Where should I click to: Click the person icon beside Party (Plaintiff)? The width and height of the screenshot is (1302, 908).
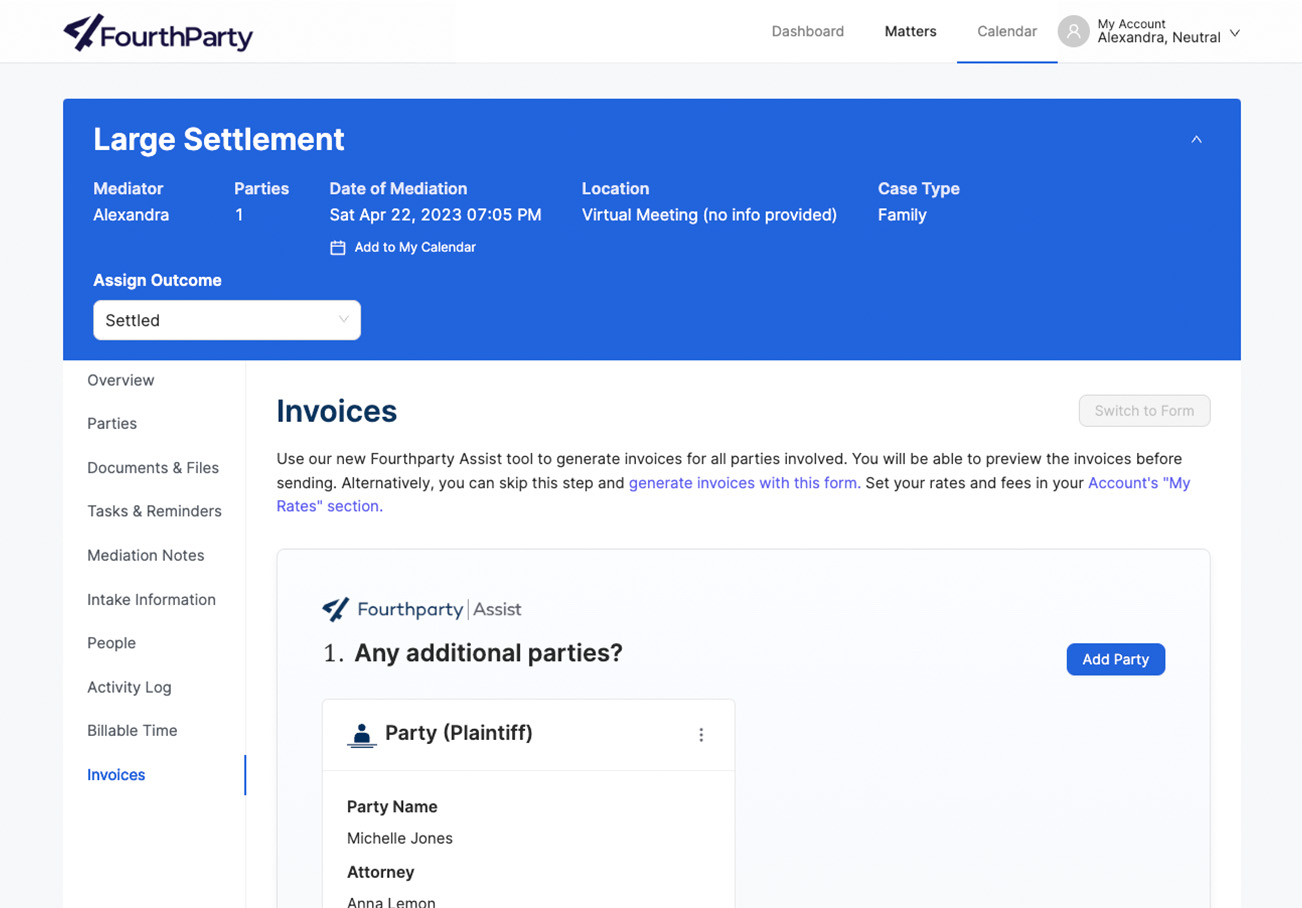pyautogui.click(x=363, y=733)
